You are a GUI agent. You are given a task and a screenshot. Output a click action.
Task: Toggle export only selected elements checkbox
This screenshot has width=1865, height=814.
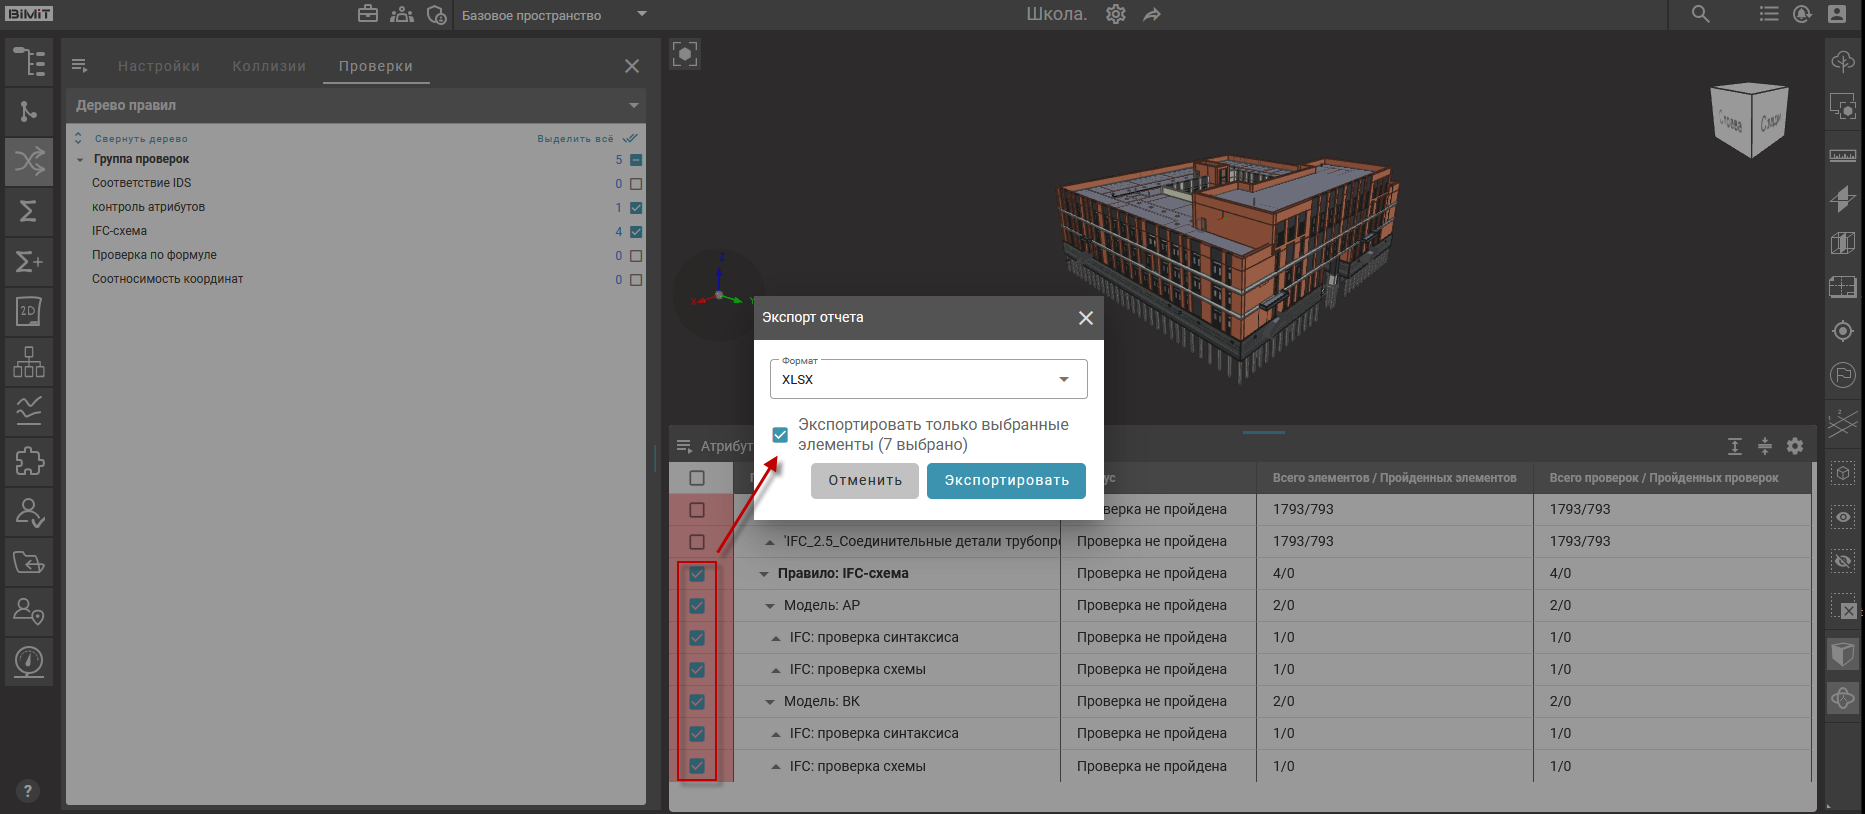click(780, 435)
